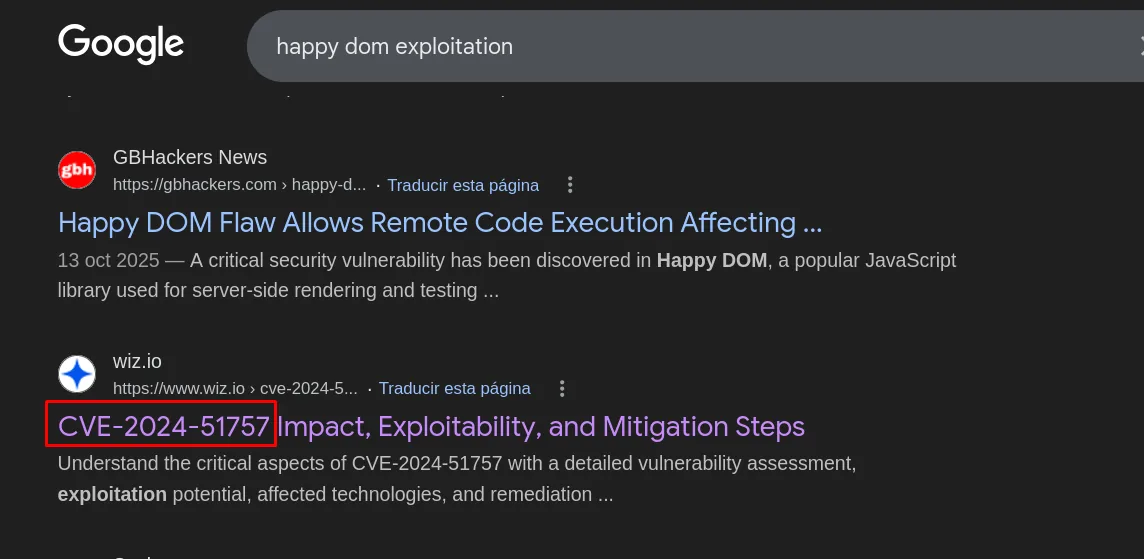
Task: Click the 'GBHackers News' site name
Action: [x=190, y=157]
